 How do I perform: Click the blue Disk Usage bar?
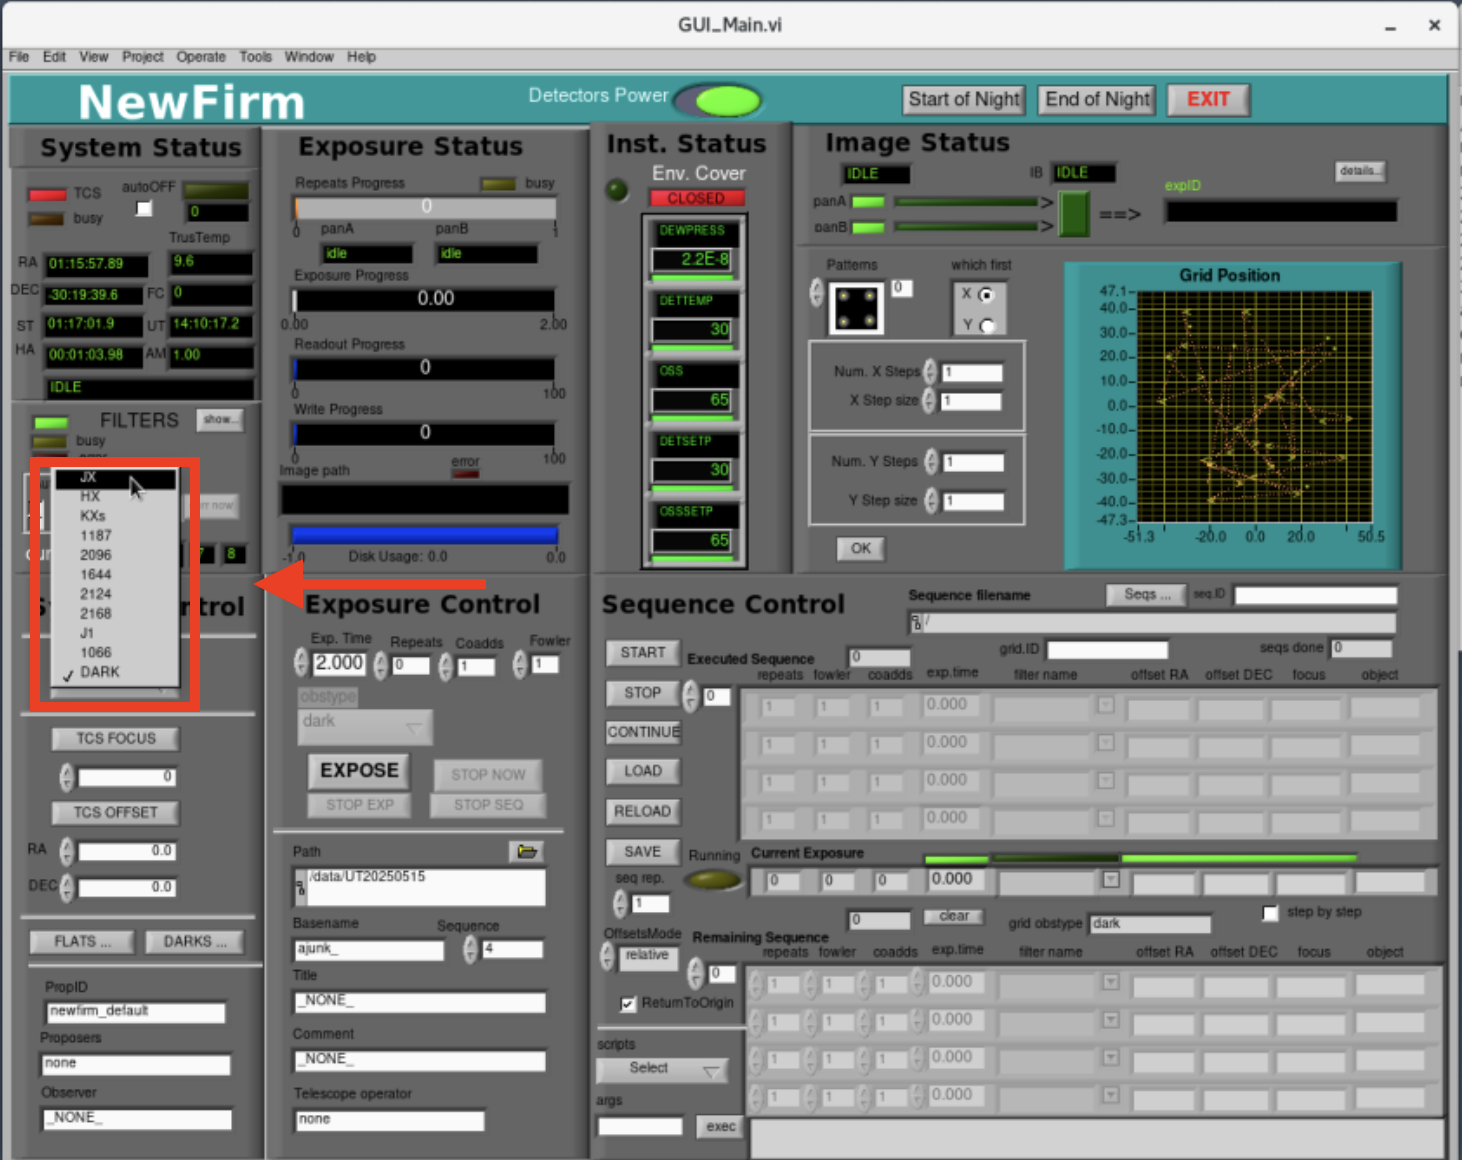click(x=424, y=535)
